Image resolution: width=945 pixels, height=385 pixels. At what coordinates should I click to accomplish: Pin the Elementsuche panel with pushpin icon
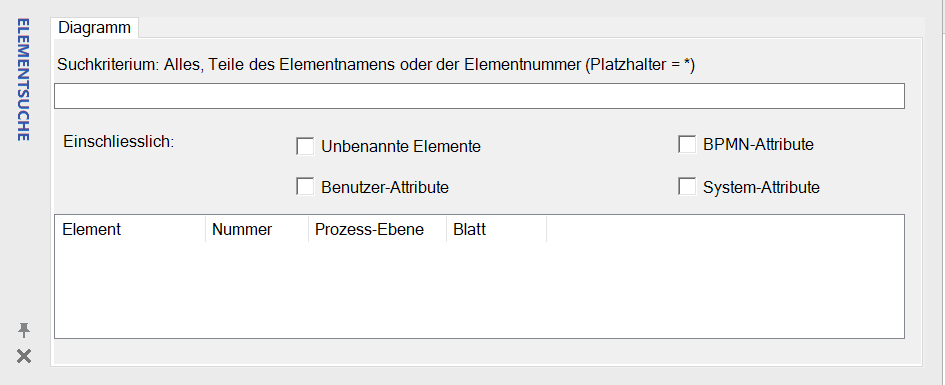24,330
